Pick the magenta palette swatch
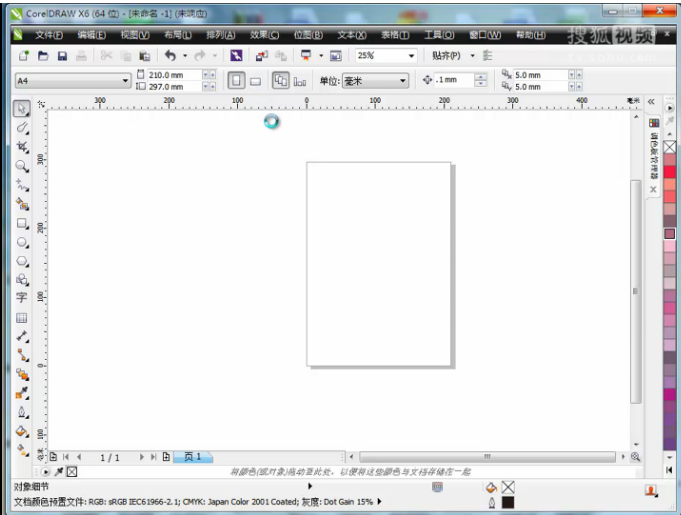 670,394
